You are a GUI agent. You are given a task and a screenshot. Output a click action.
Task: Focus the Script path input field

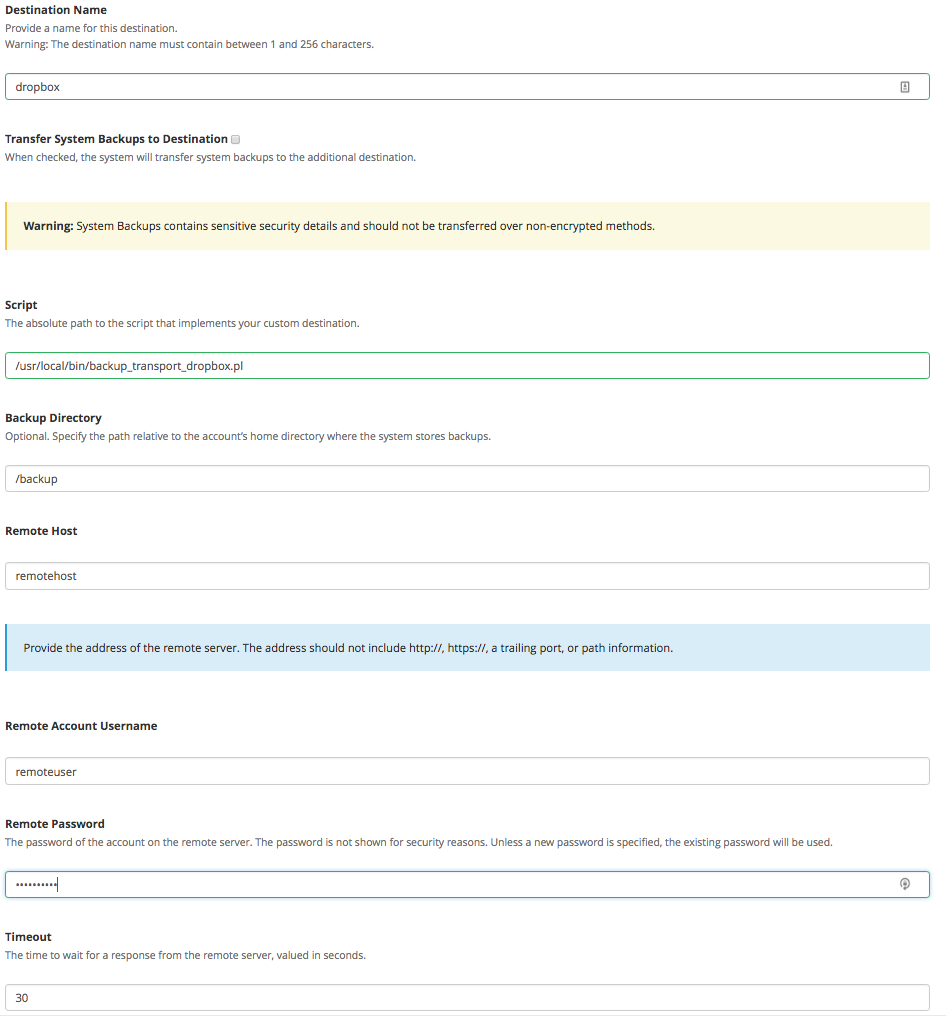tap(467, 366)
